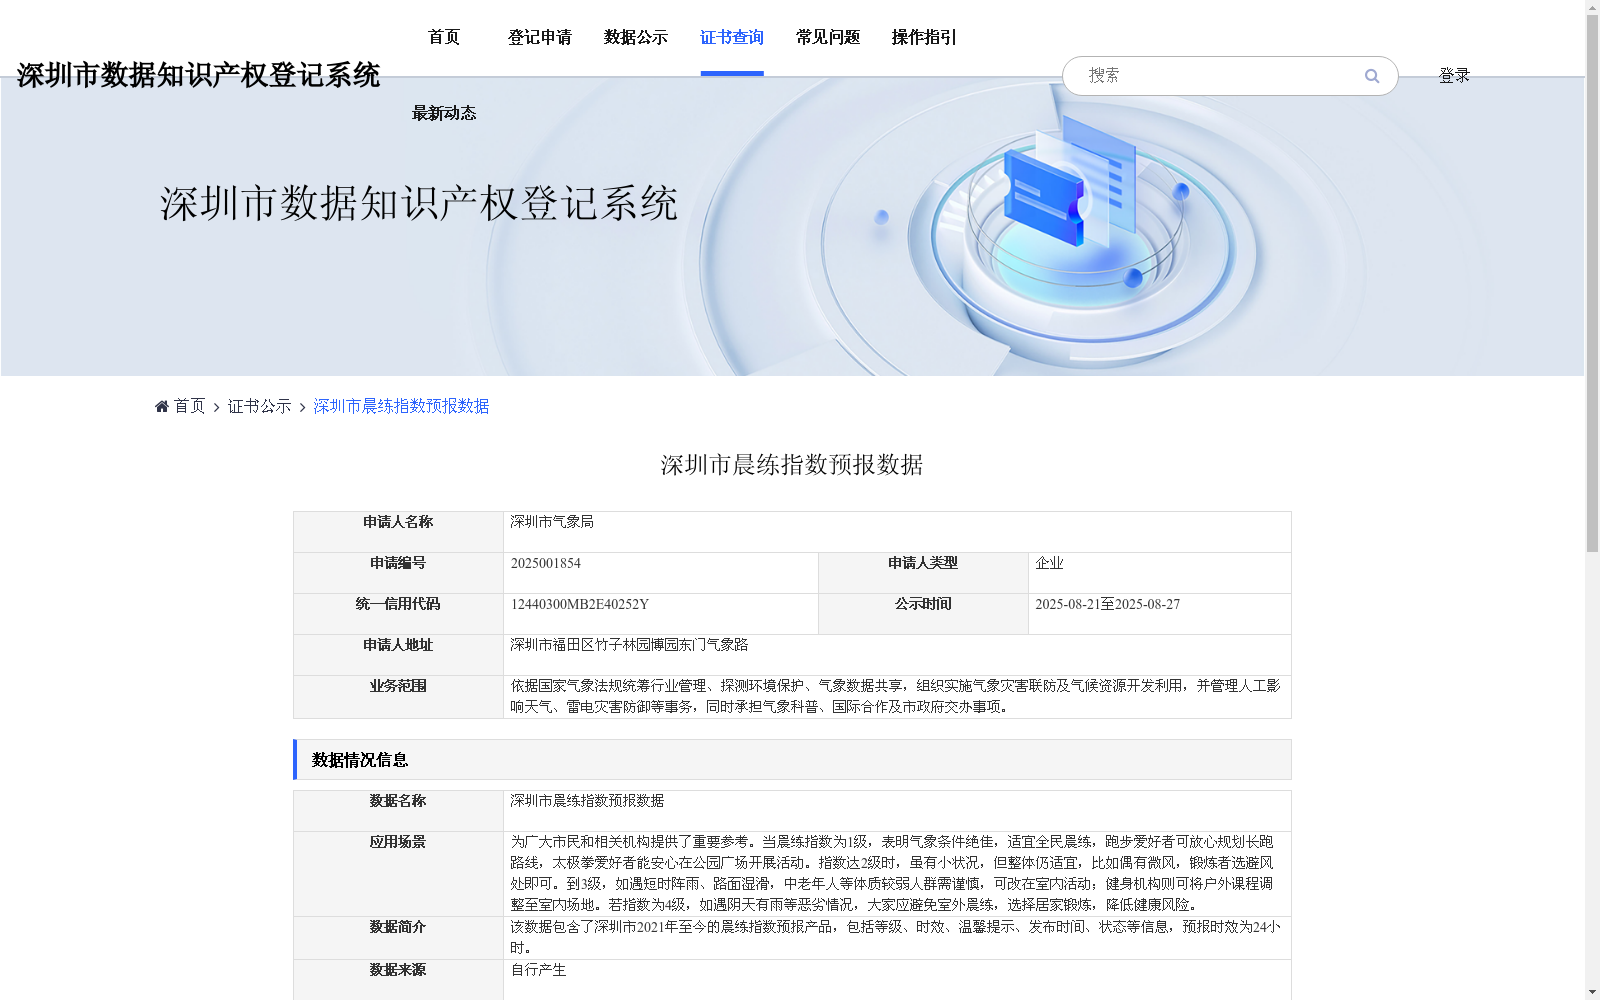This screenshot has width=1600, height=1000.
Task: Click the 登录 login link
Action: (x=1454, y=75)
